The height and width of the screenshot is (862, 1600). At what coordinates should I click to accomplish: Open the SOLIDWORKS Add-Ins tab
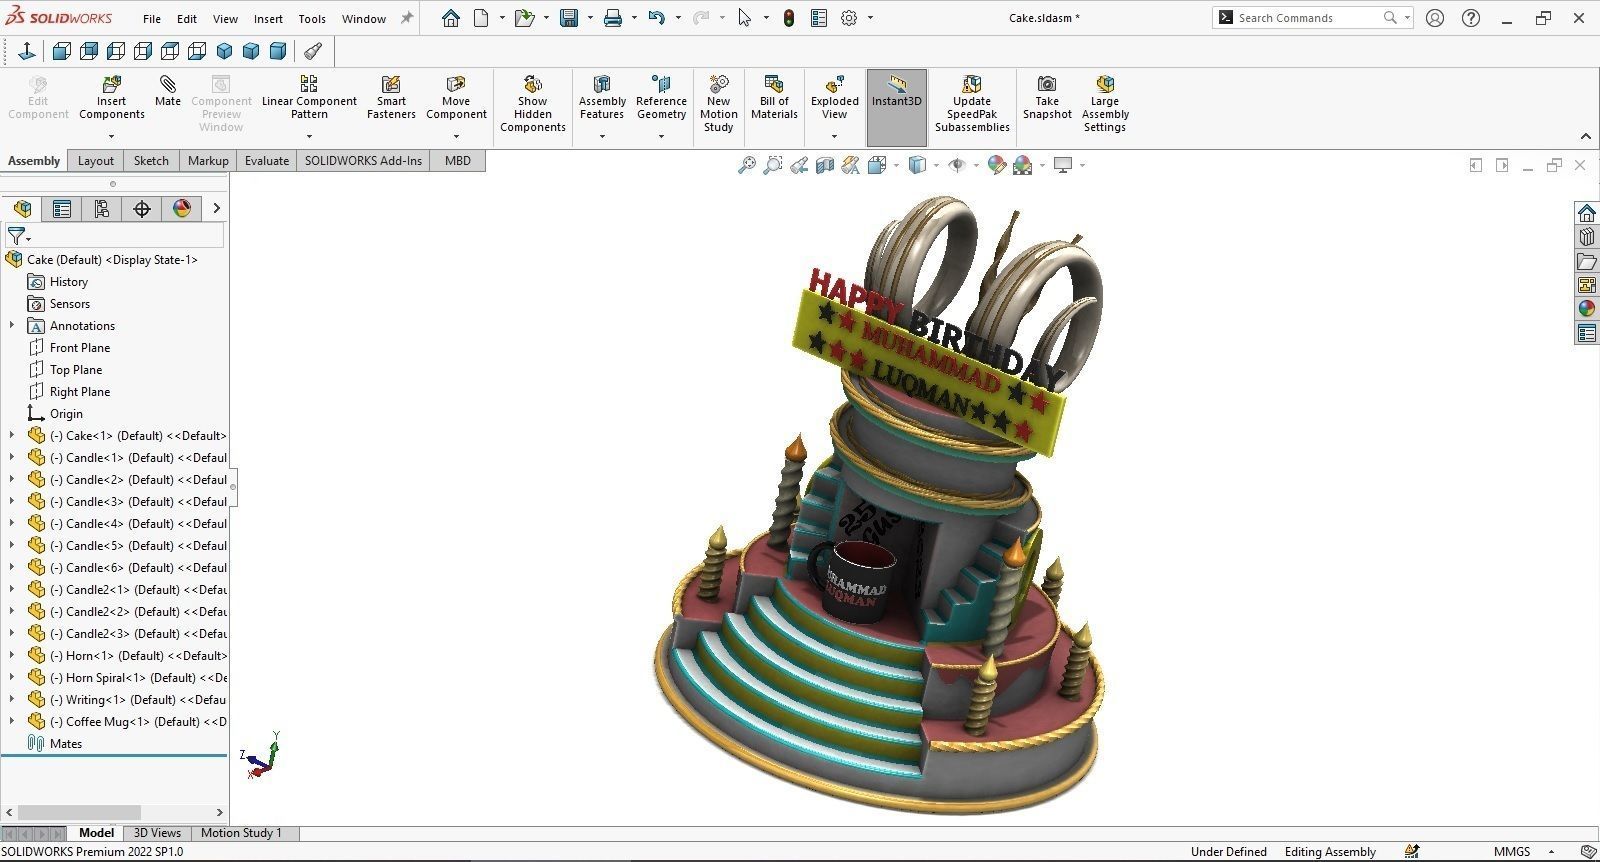click(x=363, y=161)
